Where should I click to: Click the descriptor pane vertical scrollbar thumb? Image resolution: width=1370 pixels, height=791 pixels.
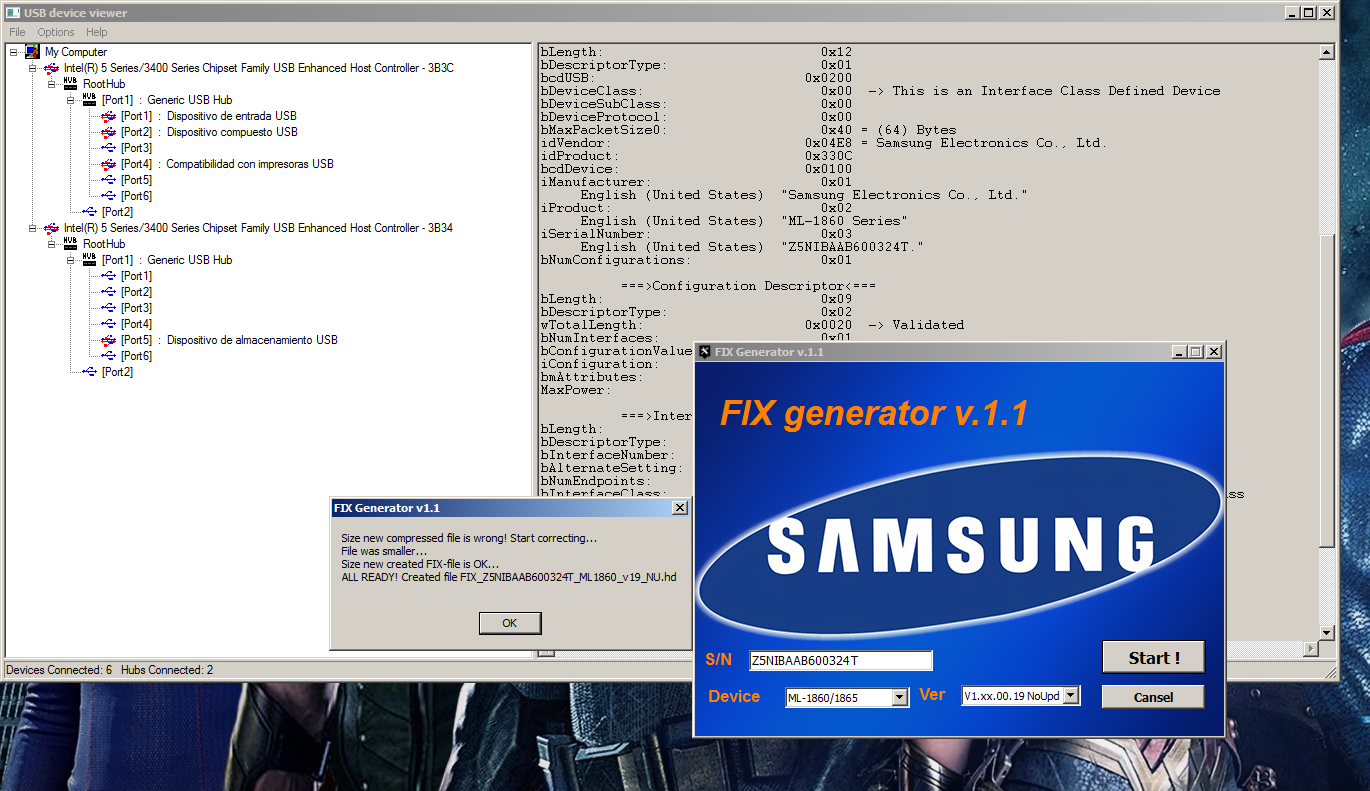tap(1327, 390)
